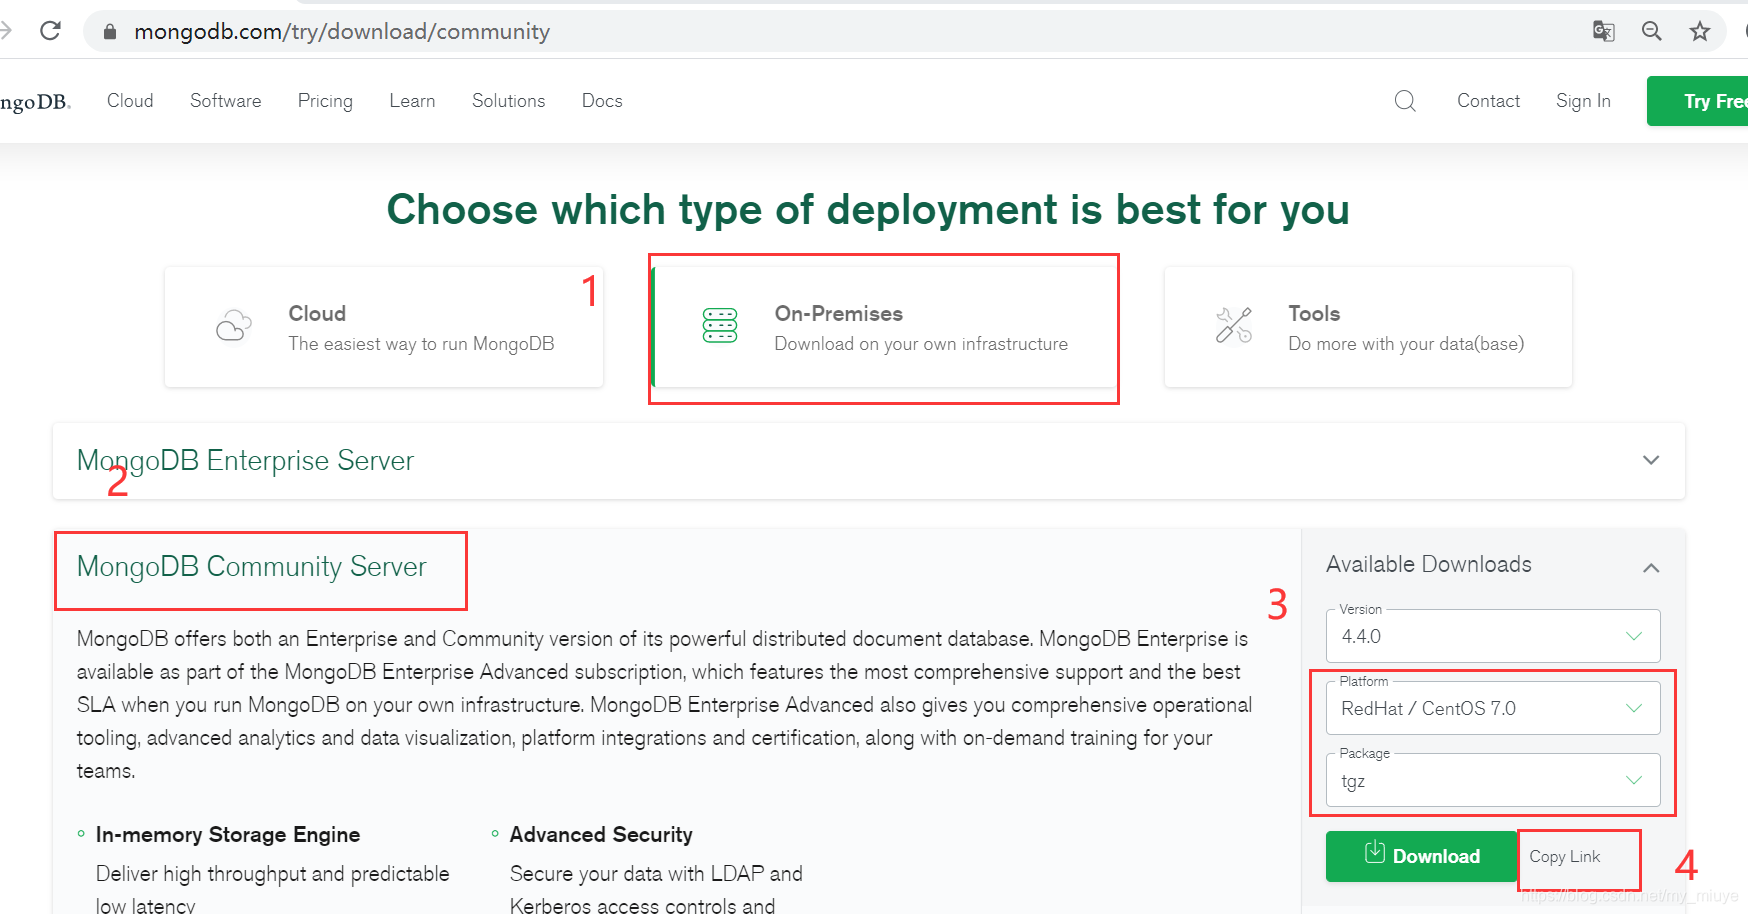
Task: Collapse Available Downloads chevron
Action: [x=1651, y=568]
